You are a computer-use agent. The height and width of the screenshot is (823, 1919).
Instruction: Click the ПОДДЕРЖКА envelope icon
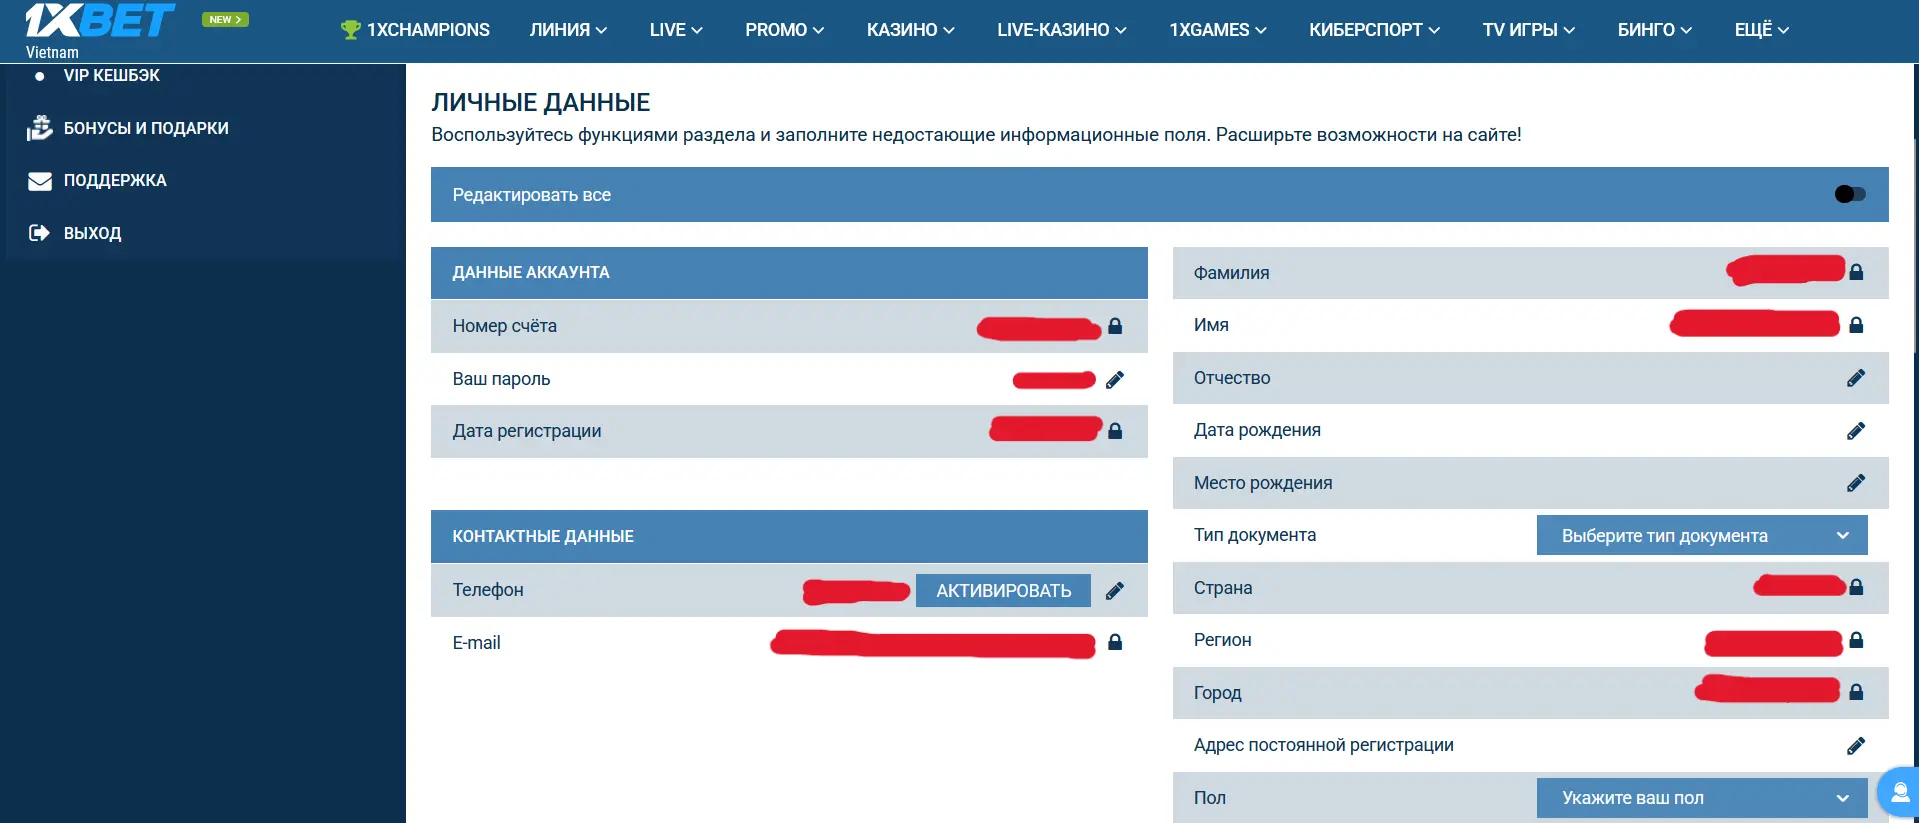click(40, 181)
